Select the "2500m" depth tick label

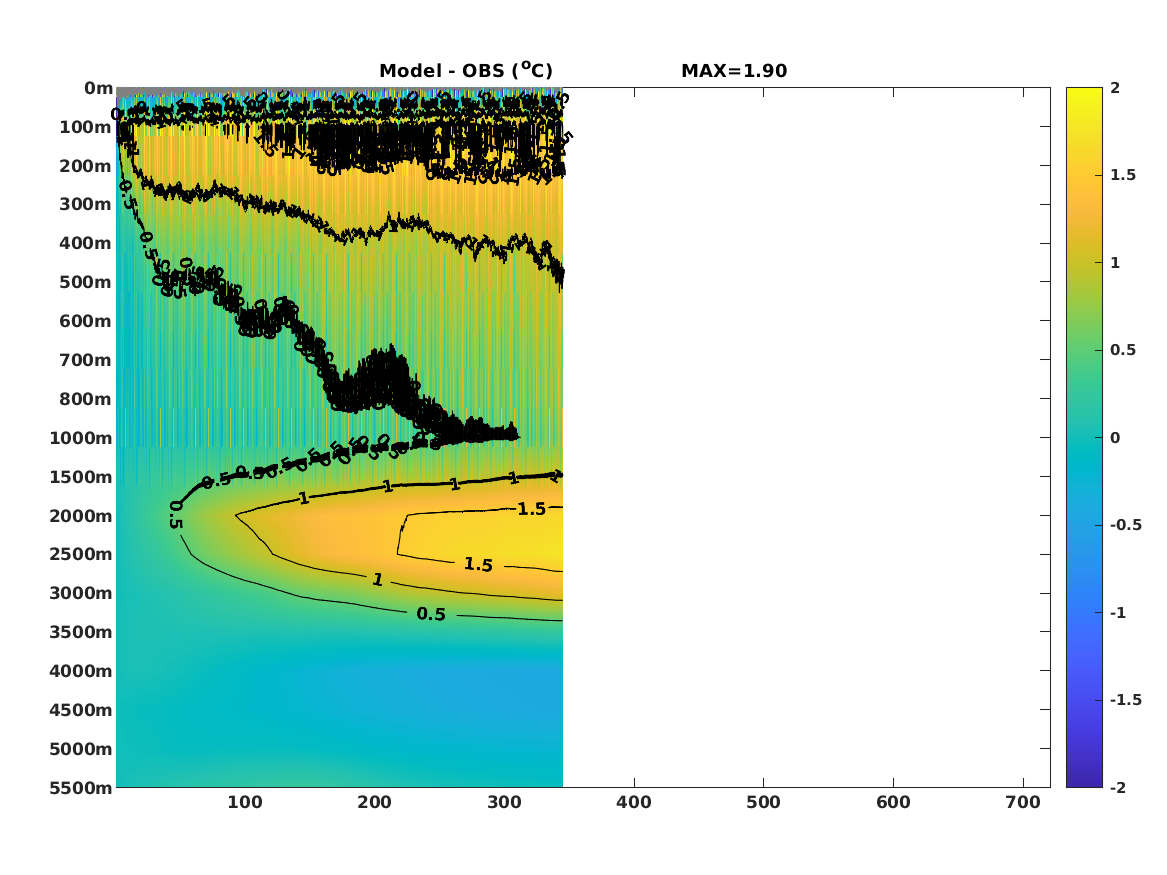(81, 554)
